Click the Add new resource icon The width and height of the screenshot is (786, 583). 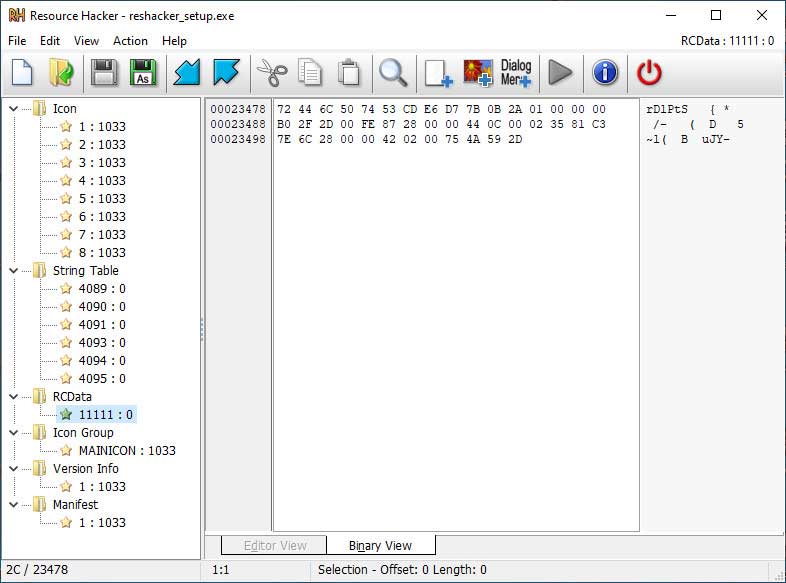pos(439,74)
